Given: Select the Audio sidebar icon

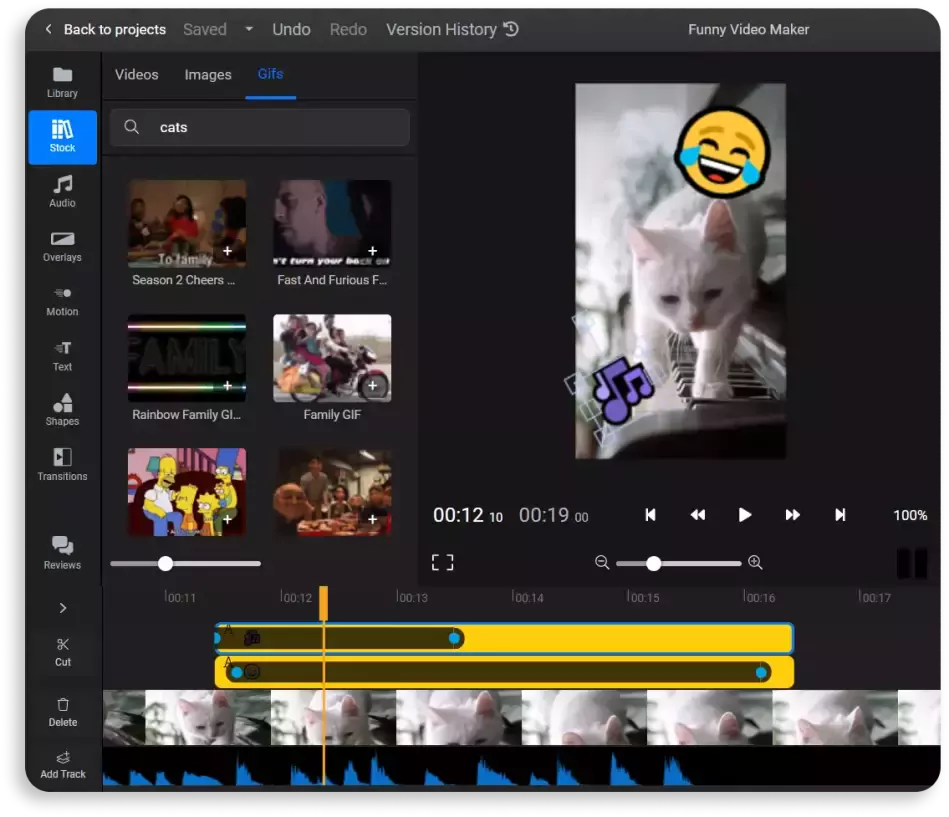Looking at the screenshot, I should point(62,191).
